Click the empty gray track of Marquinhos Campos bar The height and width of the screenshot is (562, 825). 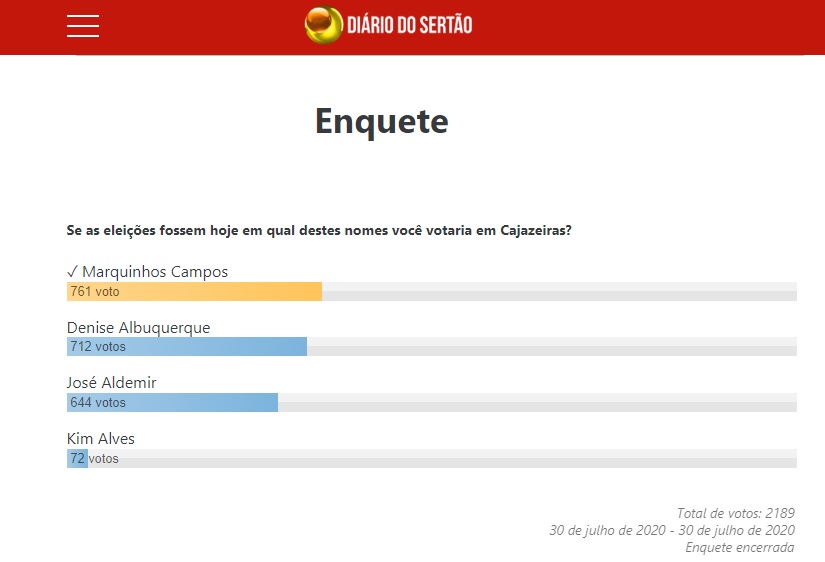(560, 292)
